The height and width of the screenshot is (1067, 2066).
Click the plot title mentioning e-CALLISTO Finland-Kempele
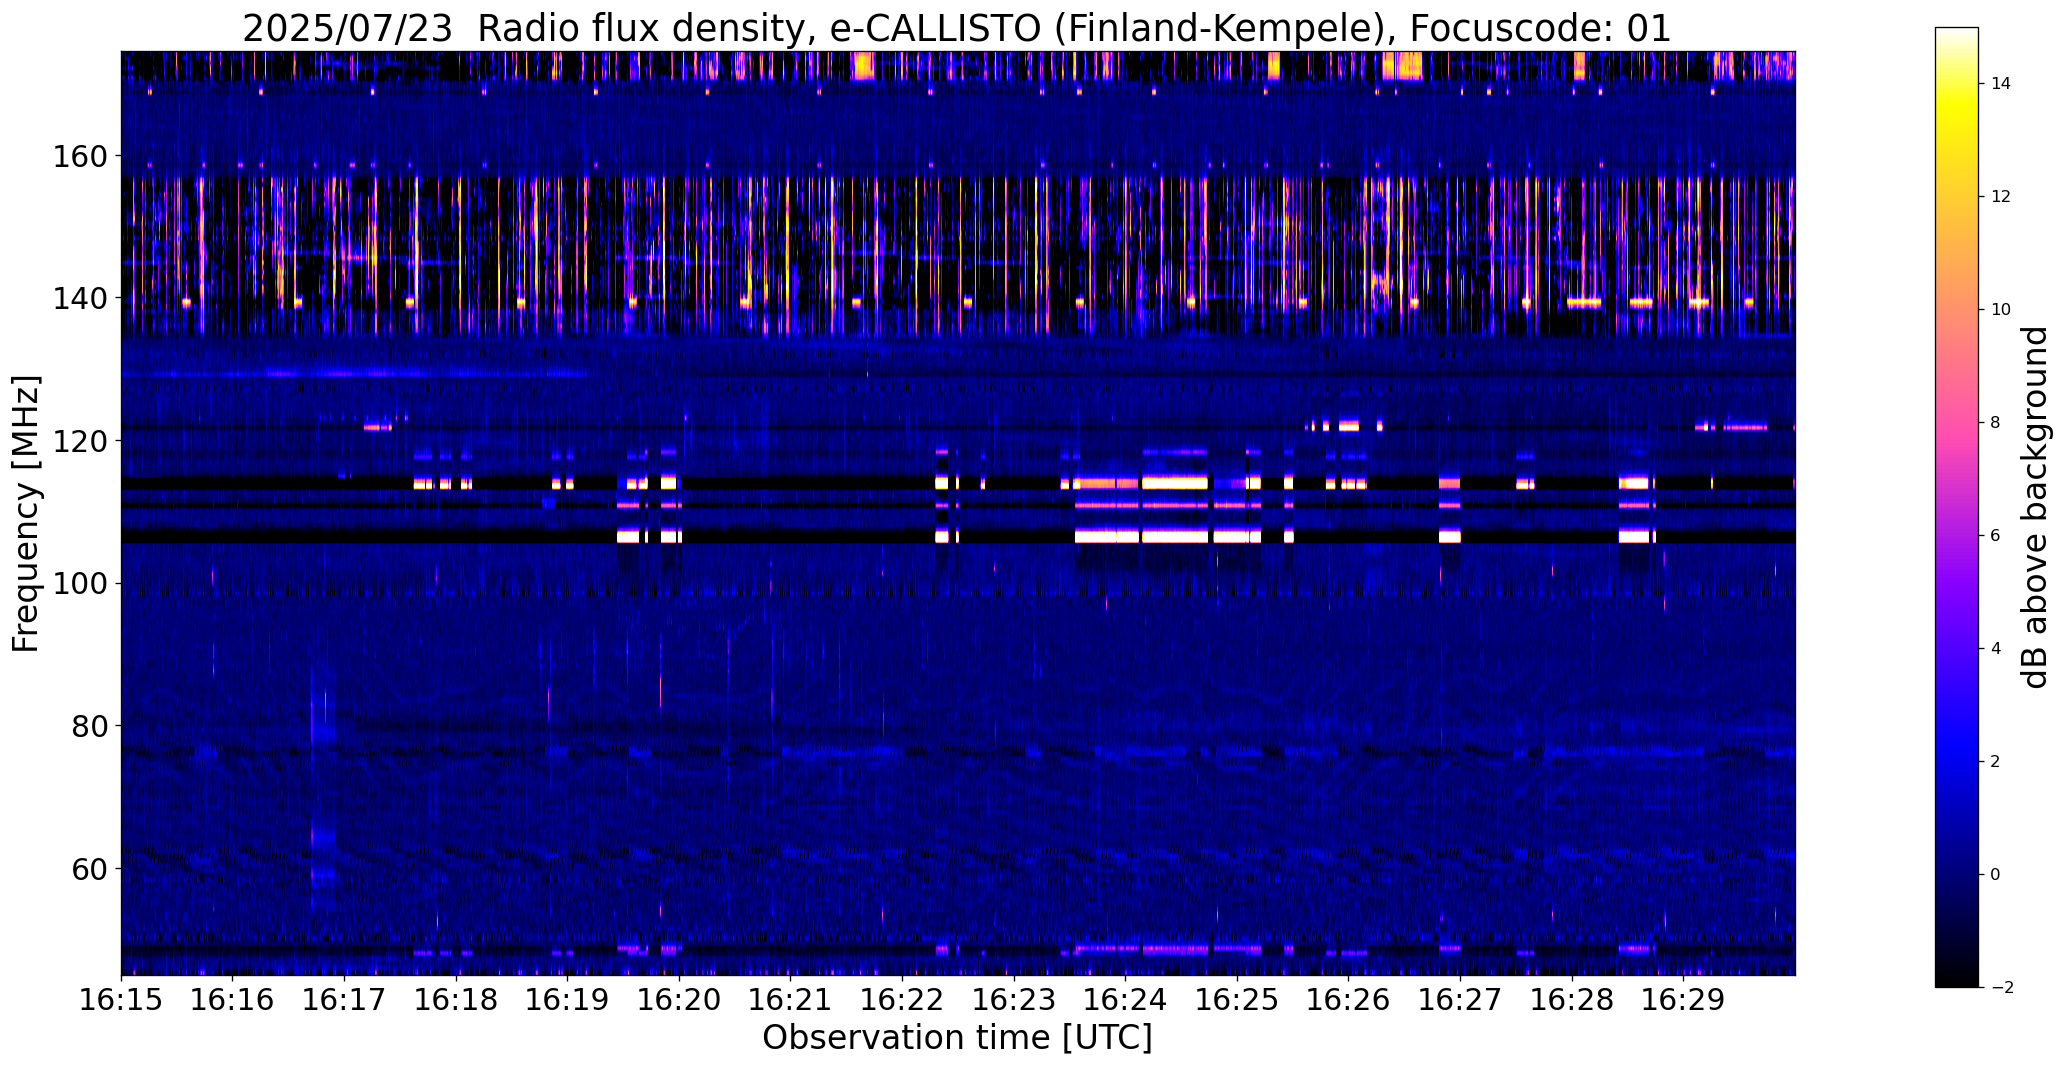(957, 28)
